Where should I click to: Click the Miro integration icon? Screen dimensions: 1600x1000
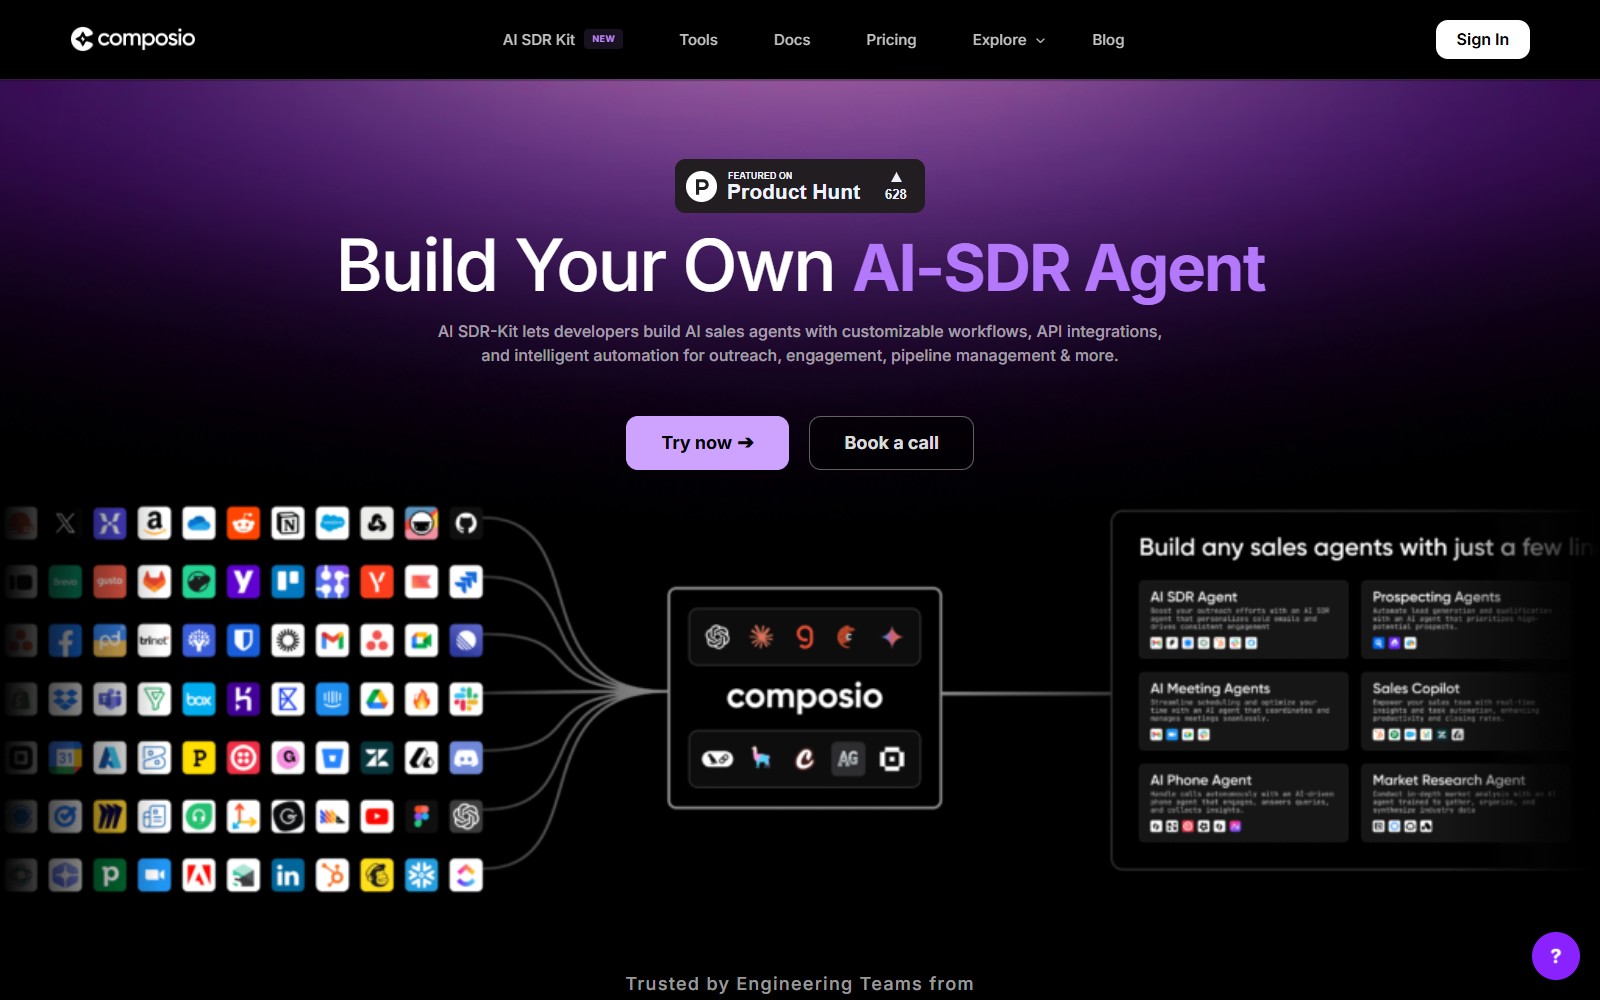pos(110,817)
